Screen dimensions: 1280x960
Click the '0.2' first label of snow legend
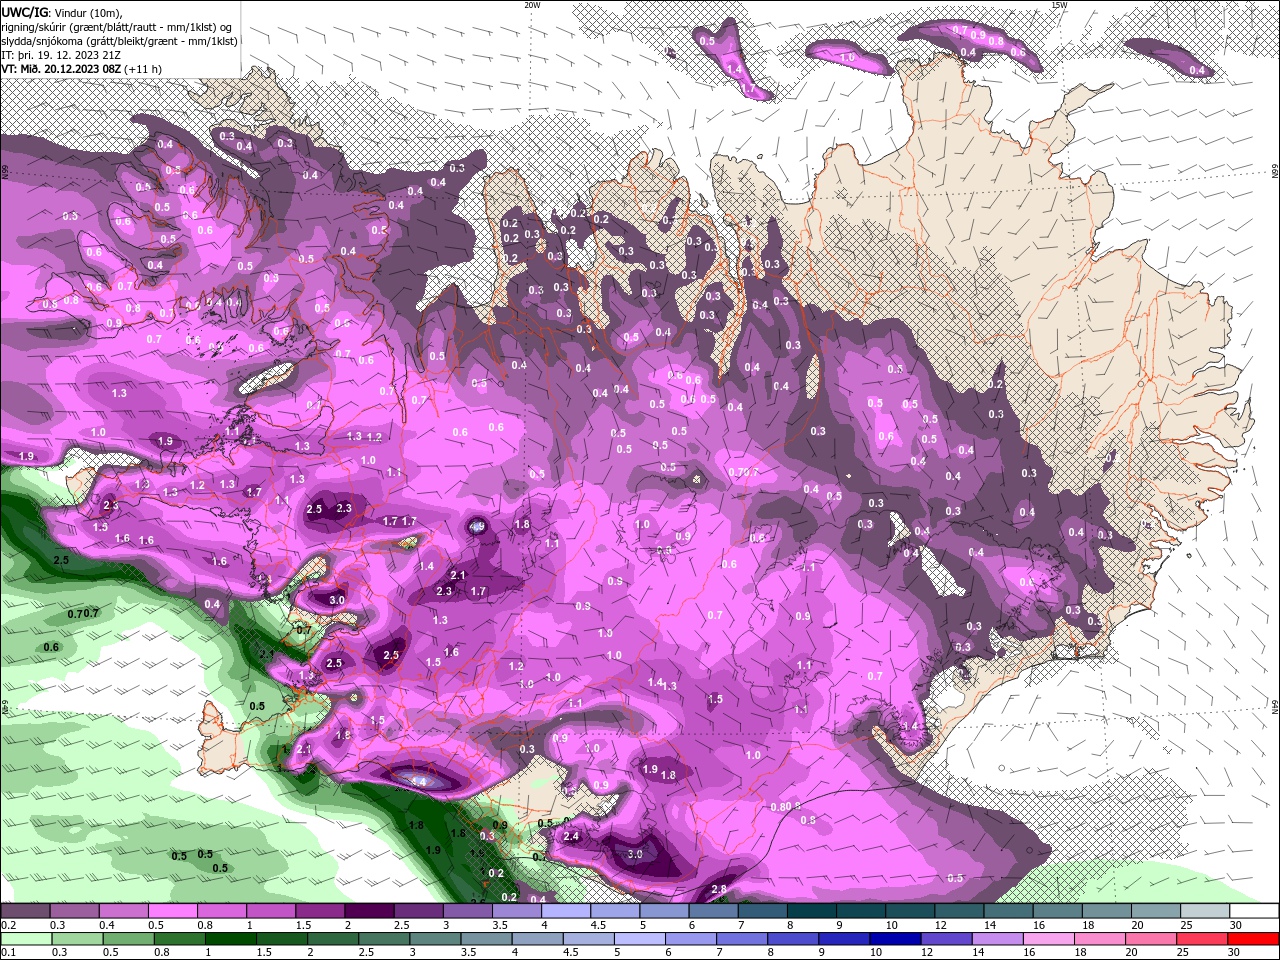pos(8,925)
